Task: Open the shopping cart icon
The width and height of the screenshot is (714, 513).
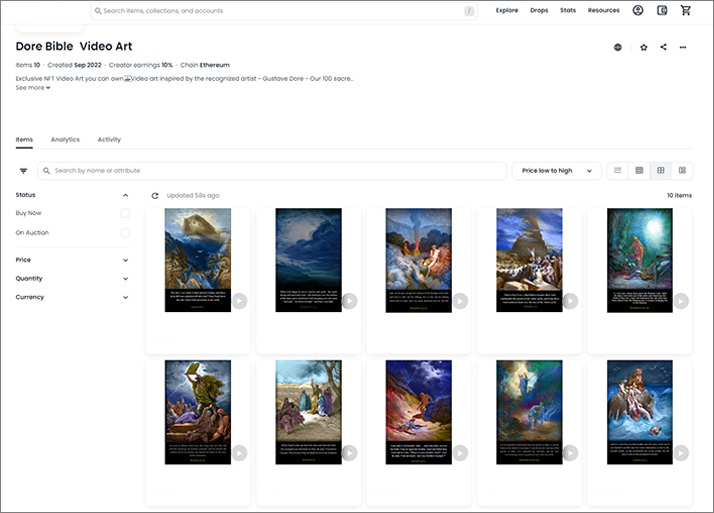Action: click(685, 10)
